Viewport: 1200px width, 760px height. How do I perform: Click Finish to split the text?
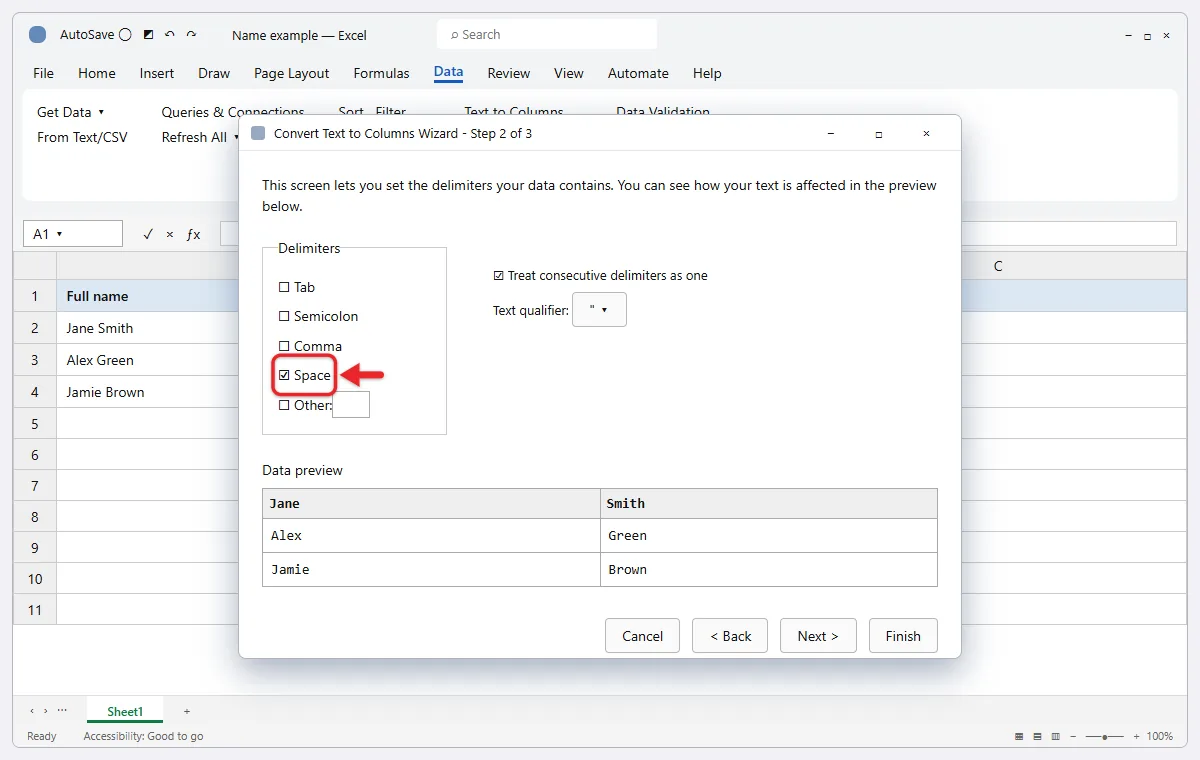[x=903, y=636]
